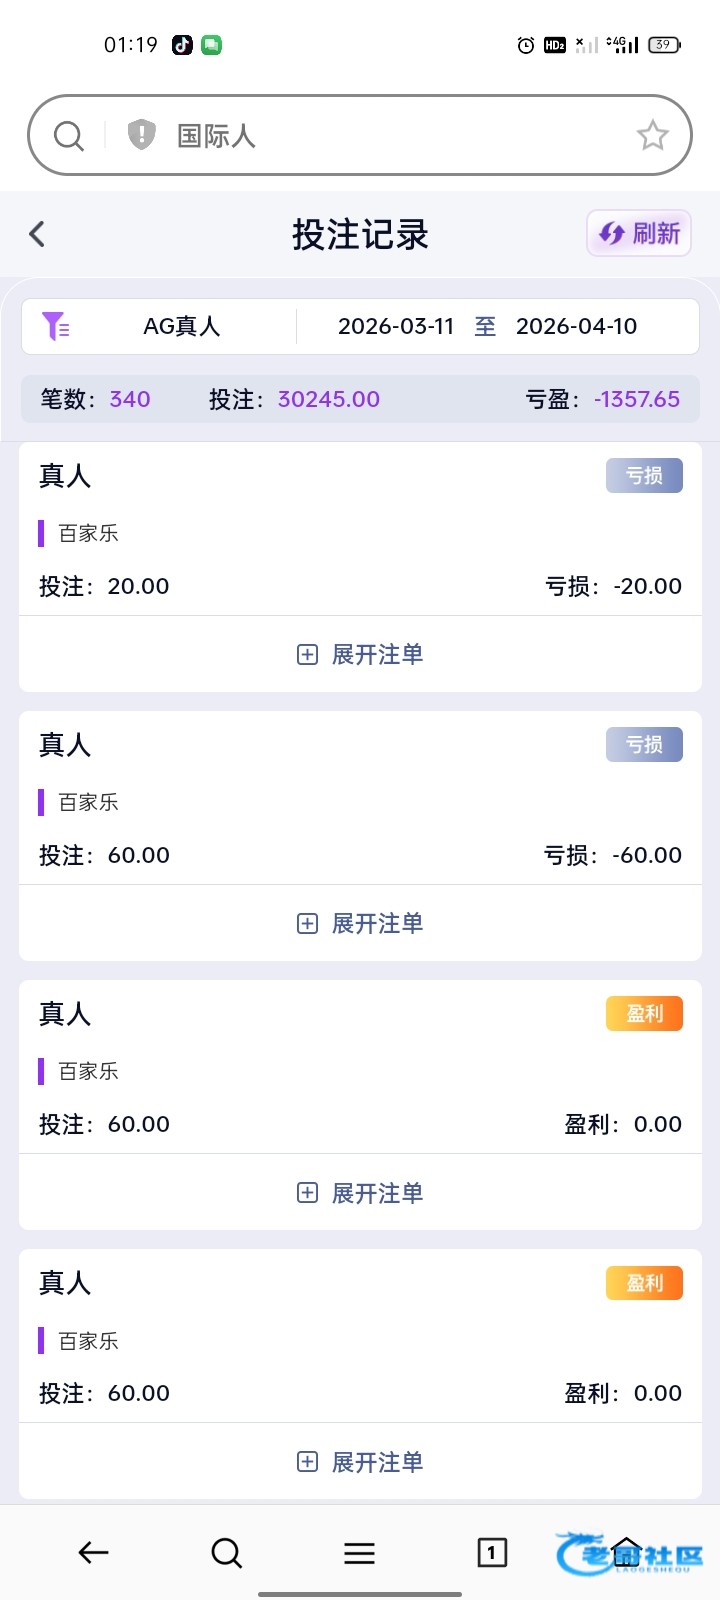This screenshot has height=1600, width=720.
Task: Bookmark page with the star icon
Action: click(x=653, y=135)
